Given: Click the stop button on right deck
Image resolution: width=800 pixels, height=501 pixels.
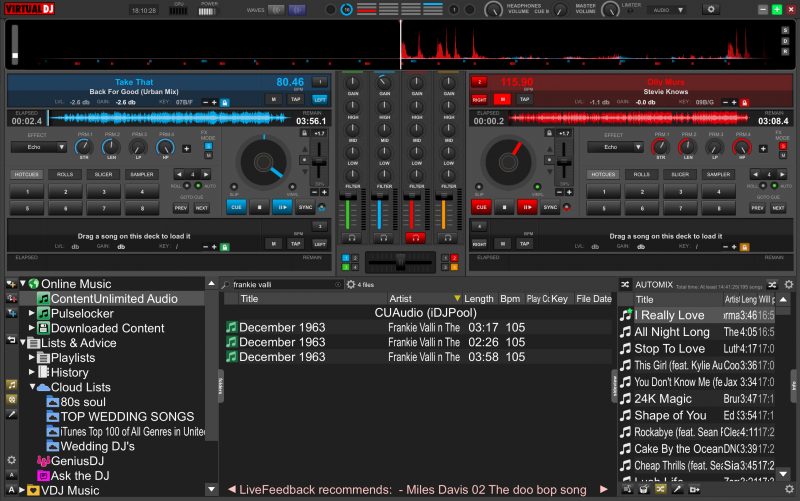Looking at the screenshot, I should click(504, 207).
